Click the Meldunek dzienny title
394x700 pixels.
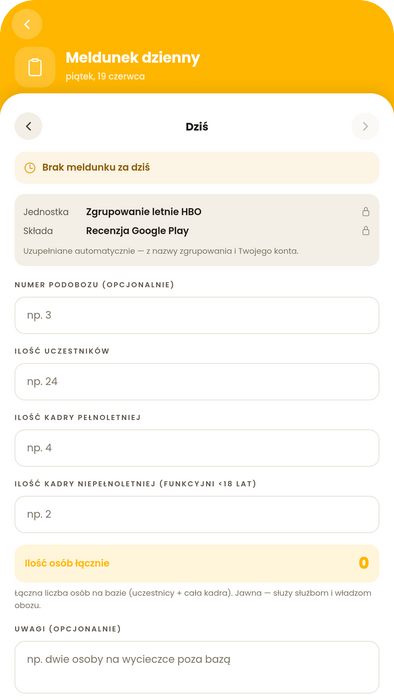coord(133,58)
